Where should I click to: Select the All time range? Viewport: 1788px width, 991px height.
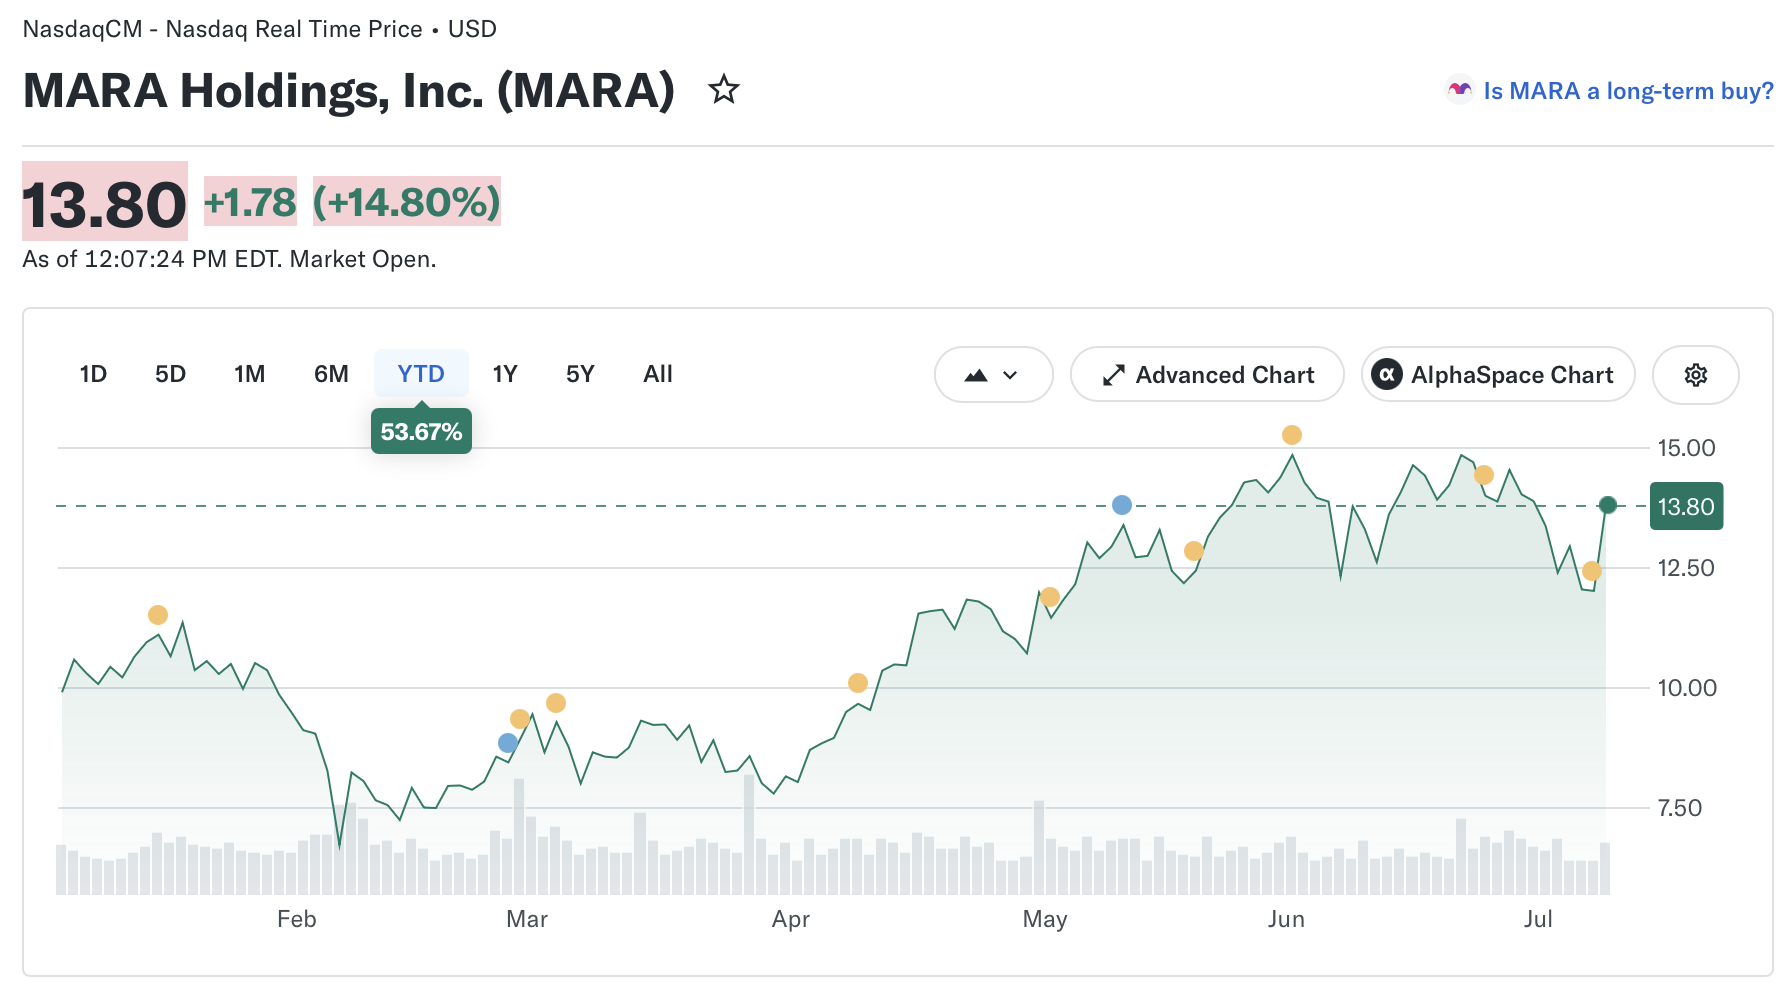coord(658,374)
